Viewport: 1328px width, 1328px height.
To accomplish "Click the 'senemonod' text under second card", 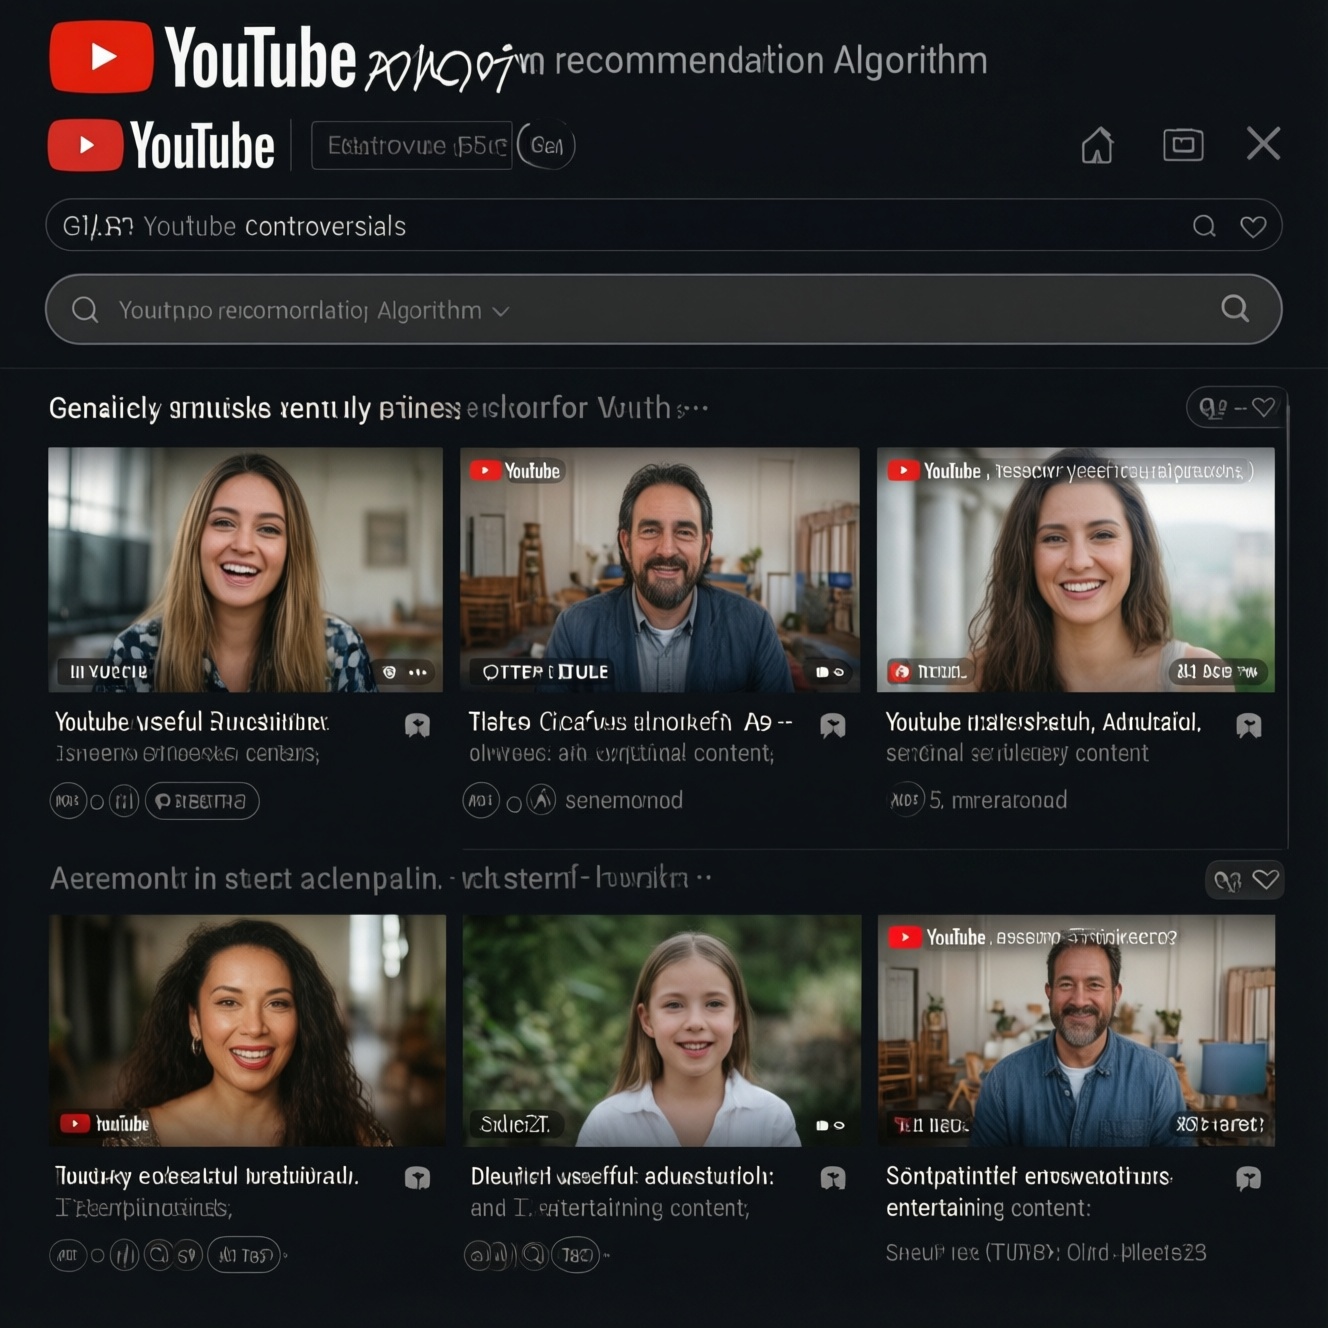I will click(x=624, y=801).
